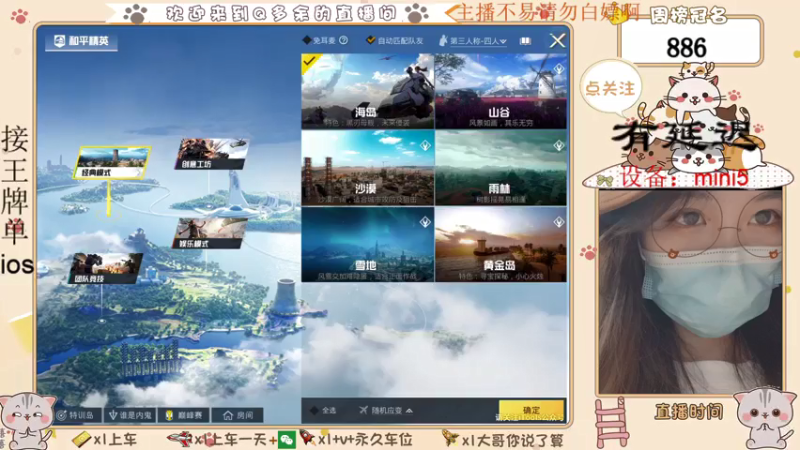This screenshot has height=450, width=800.
Task: Choose the 经典模式 mode card
Action: pos(112,163)
